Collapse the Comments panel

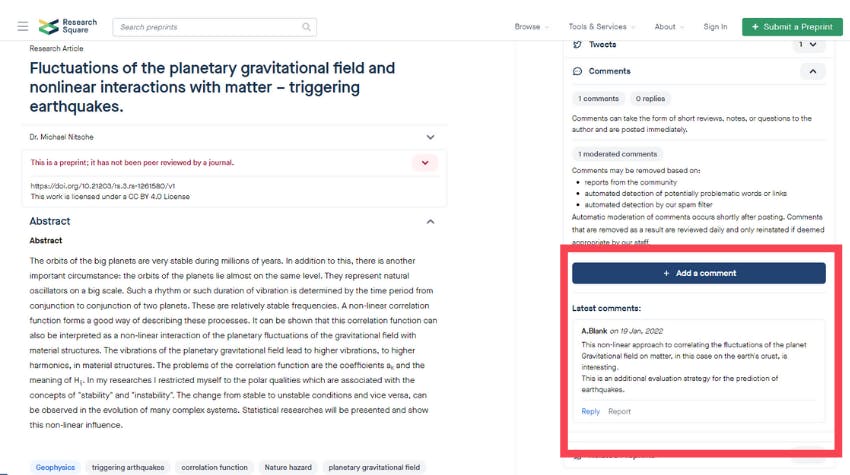click(x=813, y=71)
